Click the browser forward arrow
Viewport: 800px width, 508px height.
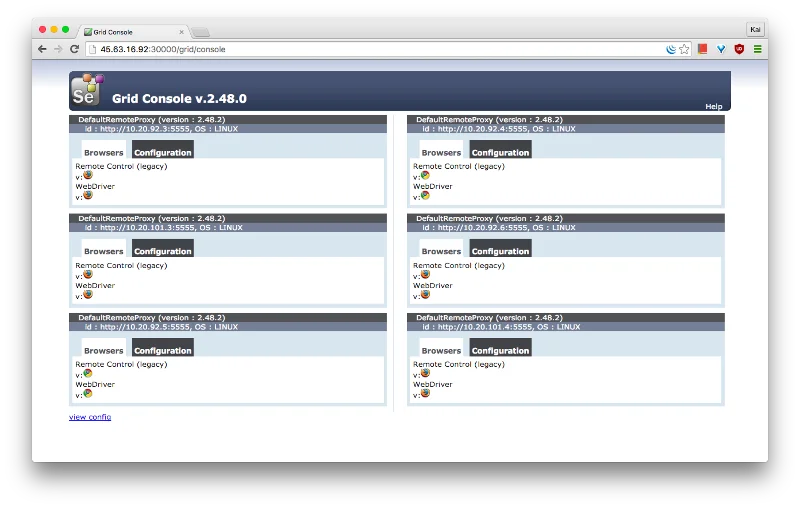click(x=58, y=49)
